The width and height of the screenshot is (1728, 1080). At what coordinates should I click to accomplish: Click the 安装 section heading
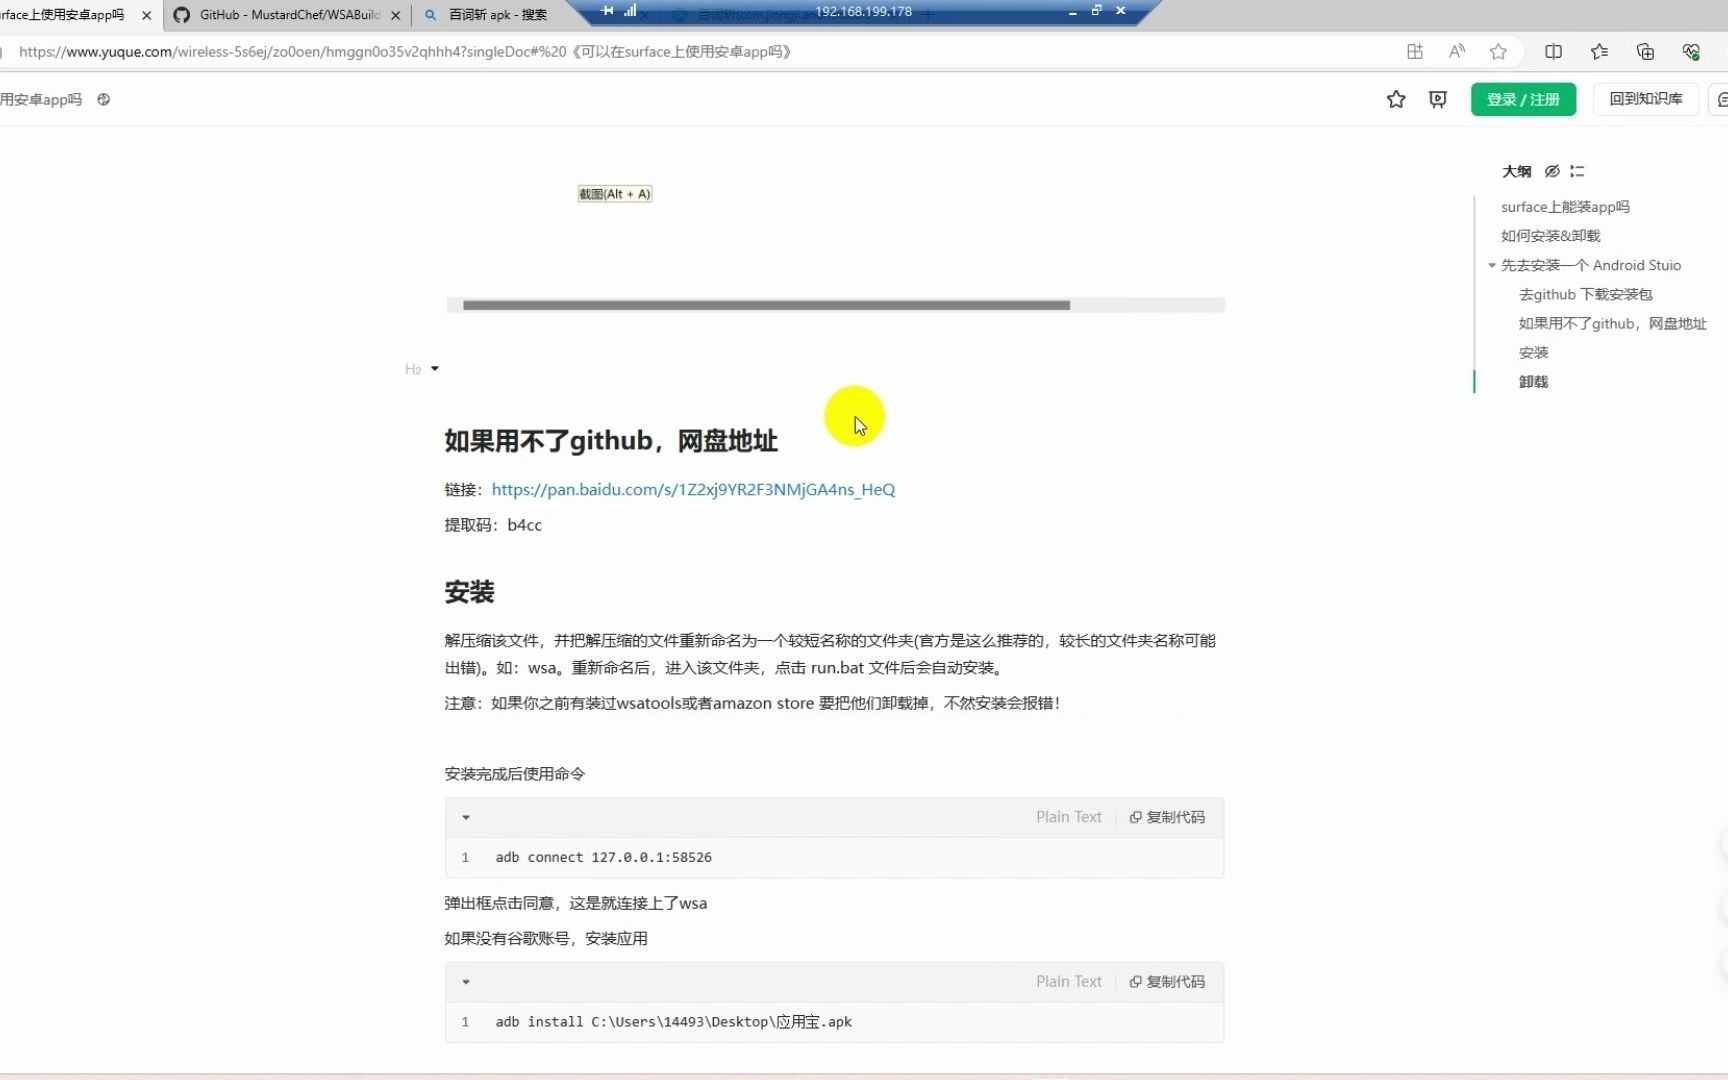pyautogui.click(x=469, y=592)
